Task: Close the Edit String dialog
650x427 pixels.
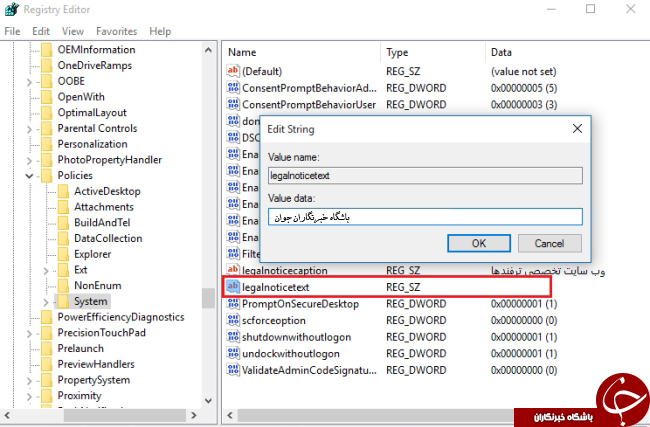Action: tap(577, 129)
